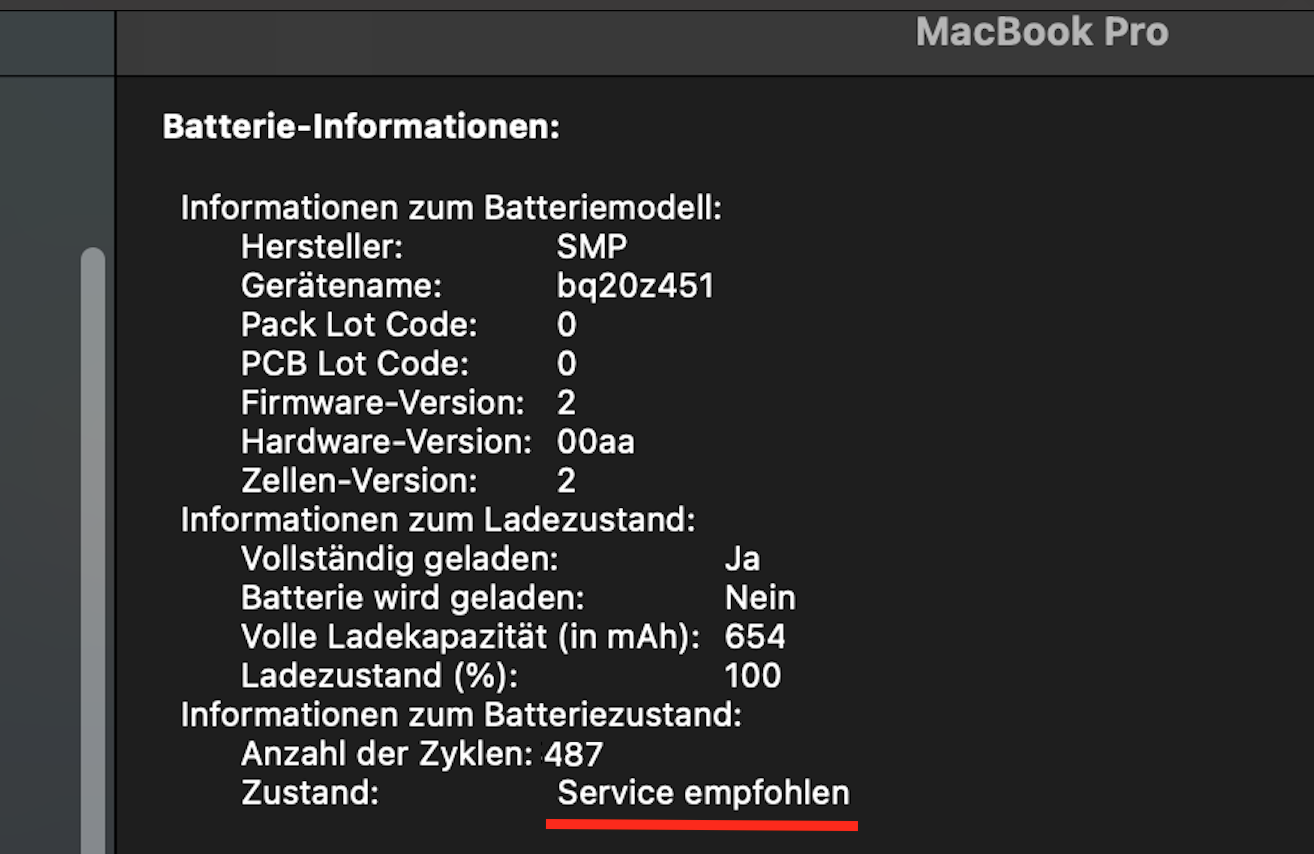Click the Informationen zum Batteriemodell heading
Image resolution: width=1314 pixels, height=854 pixels.
(x=450, y=208)
